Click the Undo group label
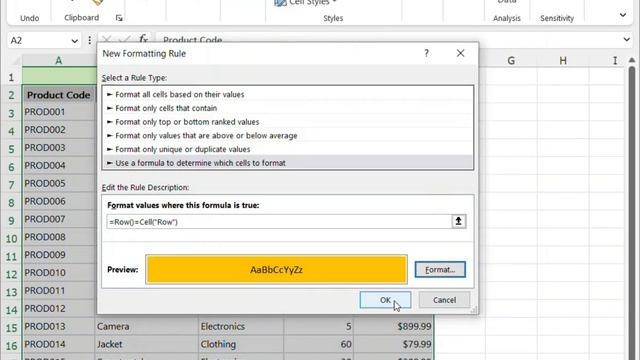The width and height of the screenshot is (640, 360). pyautogui.click(x=29, y=18)
